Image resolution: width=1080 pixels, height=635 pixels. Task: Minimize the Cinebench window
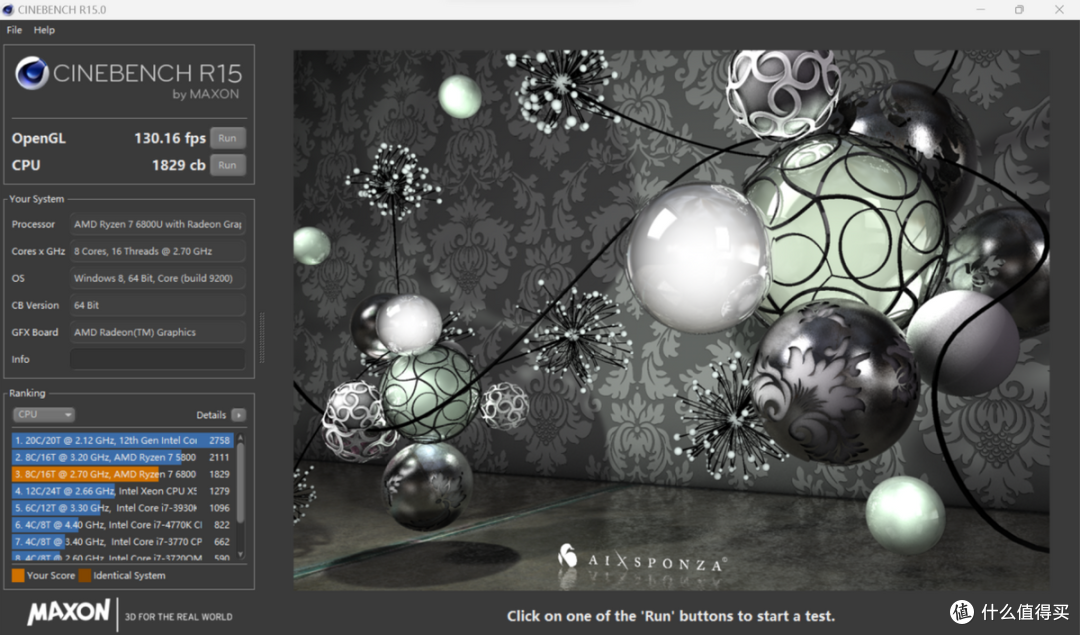pyautogui.click(x=980, y=10)
